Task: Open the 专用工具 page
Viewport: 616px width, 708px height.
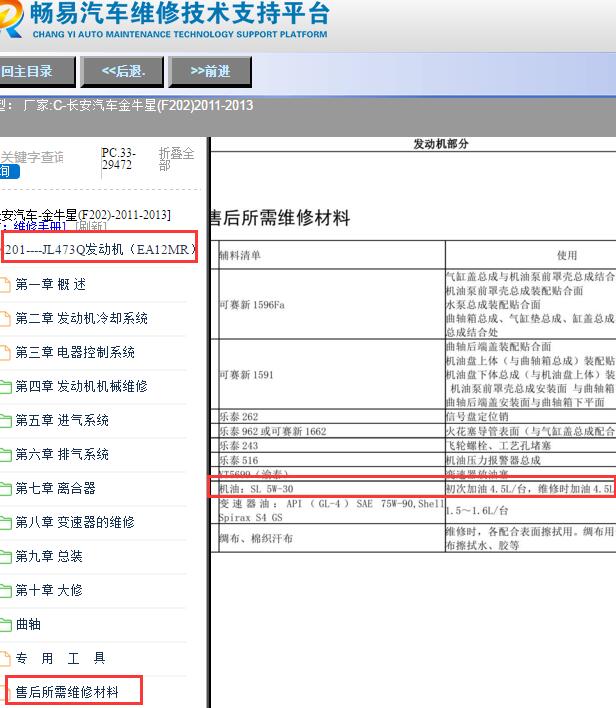Action: [61, 658]
